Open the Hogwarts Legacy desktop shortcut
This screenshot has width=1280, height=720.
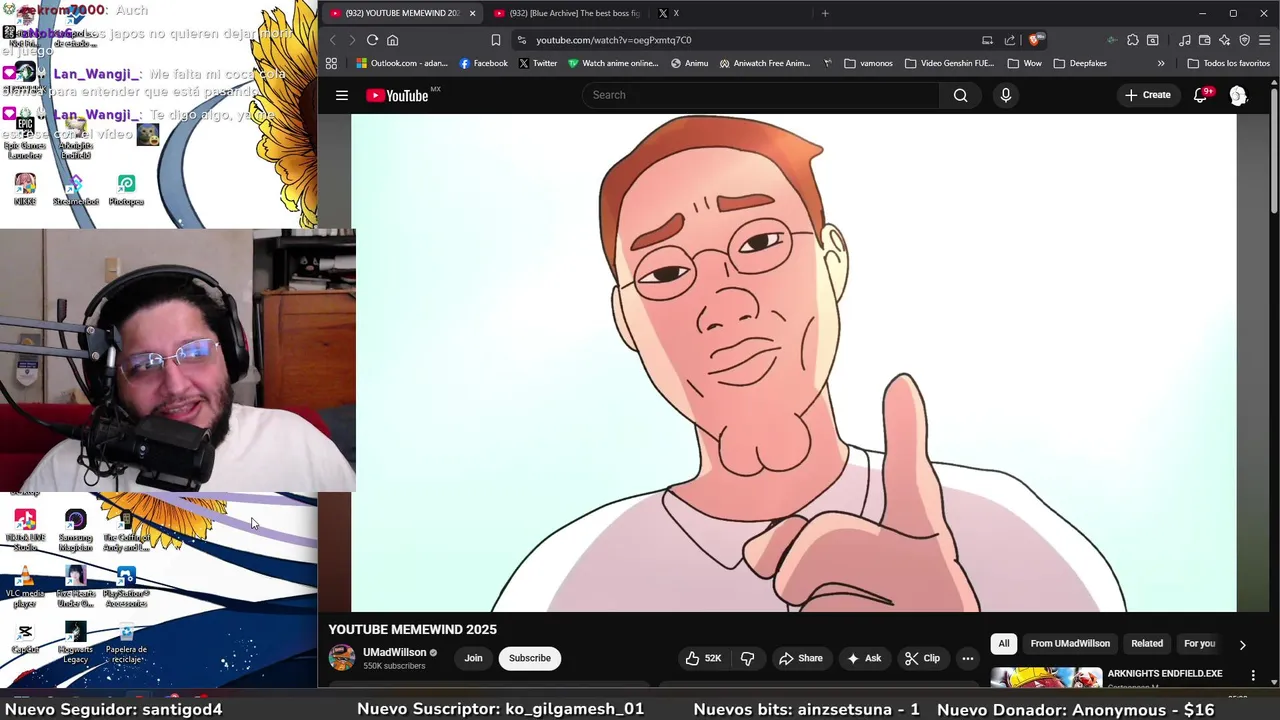click(x=76, y=642)
